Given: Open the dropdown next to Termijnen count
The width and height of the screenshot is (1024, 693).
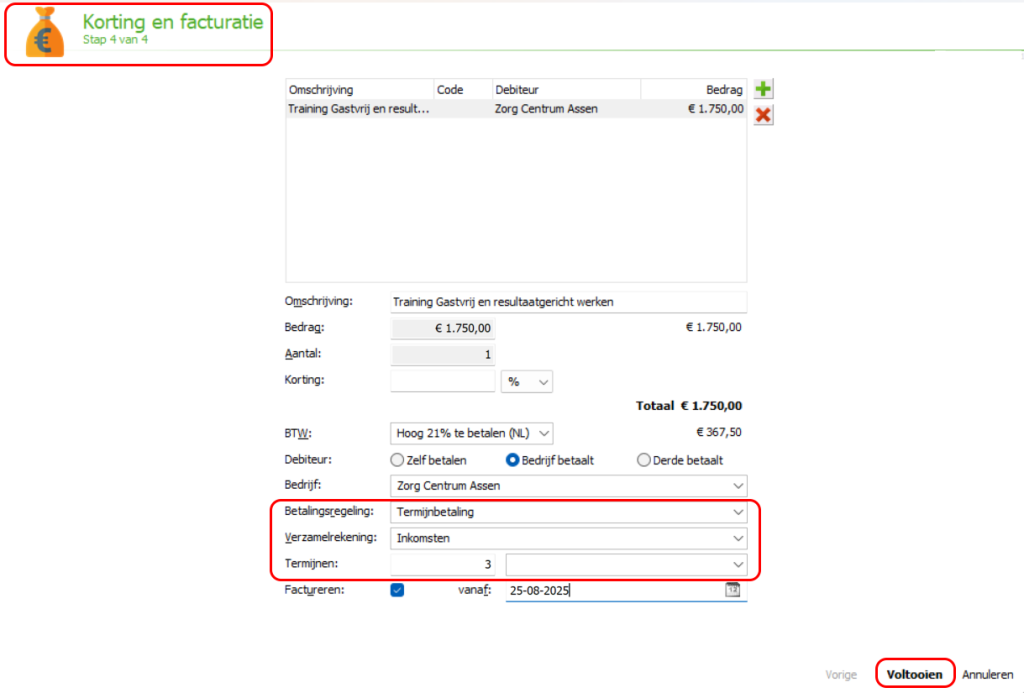Looking at the screenshot, I should pos(738,565).
